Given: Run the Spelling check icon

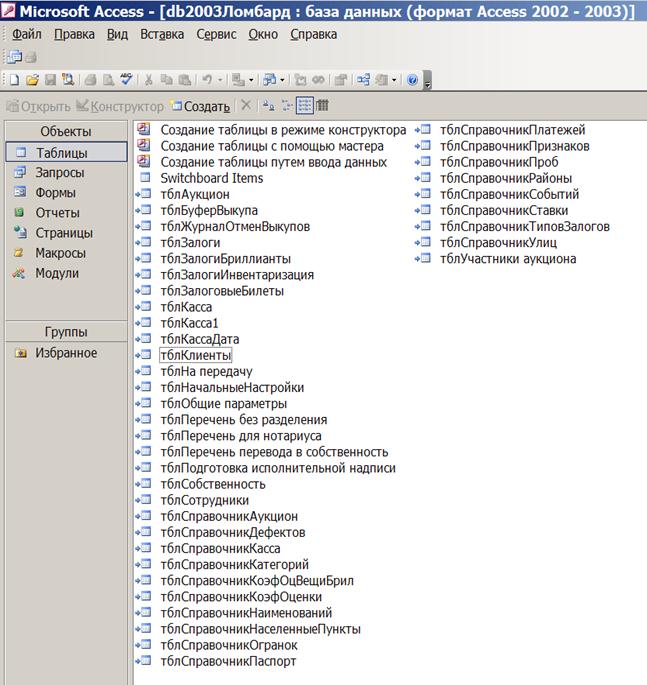Looking at the screenshot, I should click(126, 80).
